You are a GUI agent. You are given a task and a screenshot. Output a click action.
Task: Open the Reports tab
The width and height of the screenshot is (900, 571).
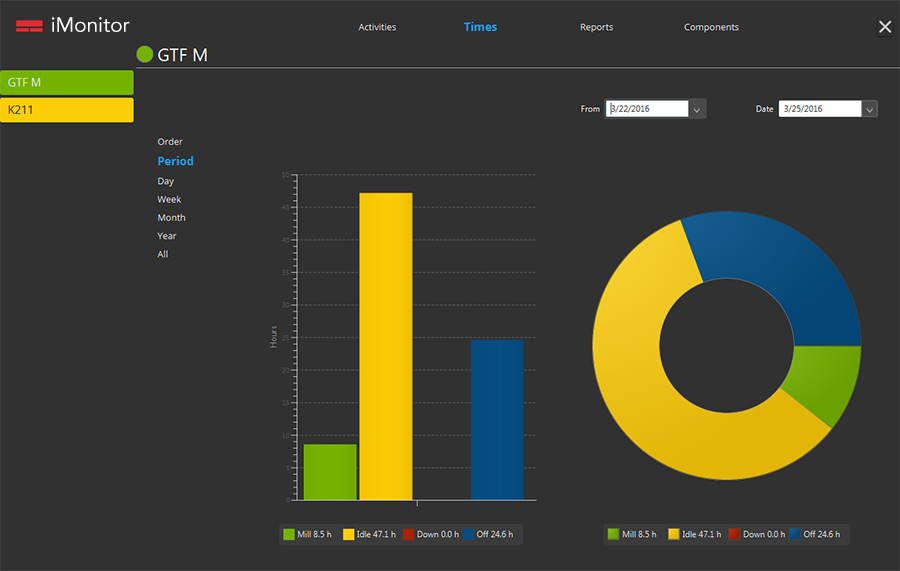[x=596, y=27]
